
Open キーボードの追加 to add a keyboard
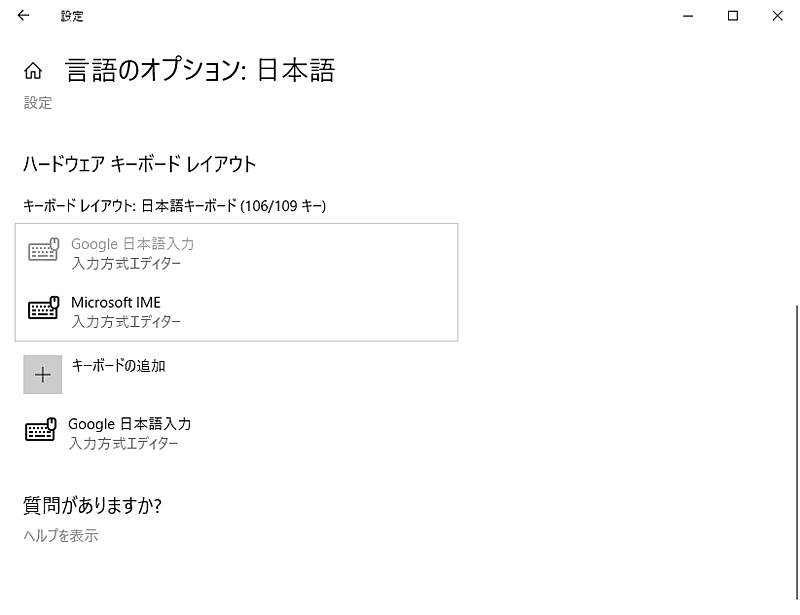point(116,365)
